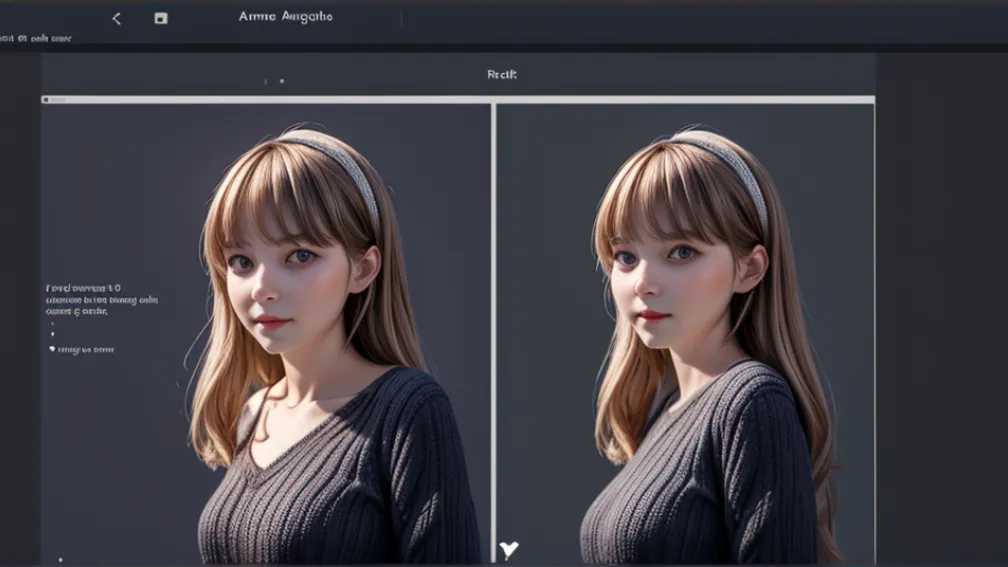The width and height of the screenshot is (1008, 567).
Task: Click the tiny dot under the left portrait
Action: tap(61, 560)
